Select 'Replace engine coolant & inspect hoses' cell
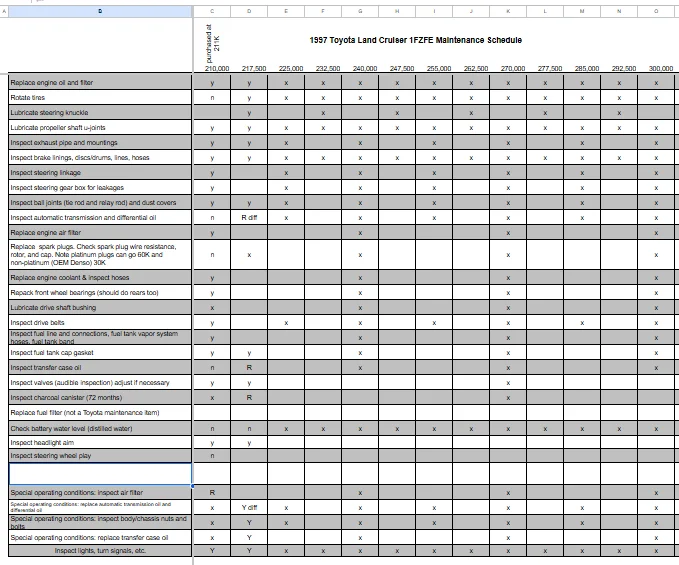Image resolution: width=679 pixels, height=565 pixels. (x=100, y=278)
